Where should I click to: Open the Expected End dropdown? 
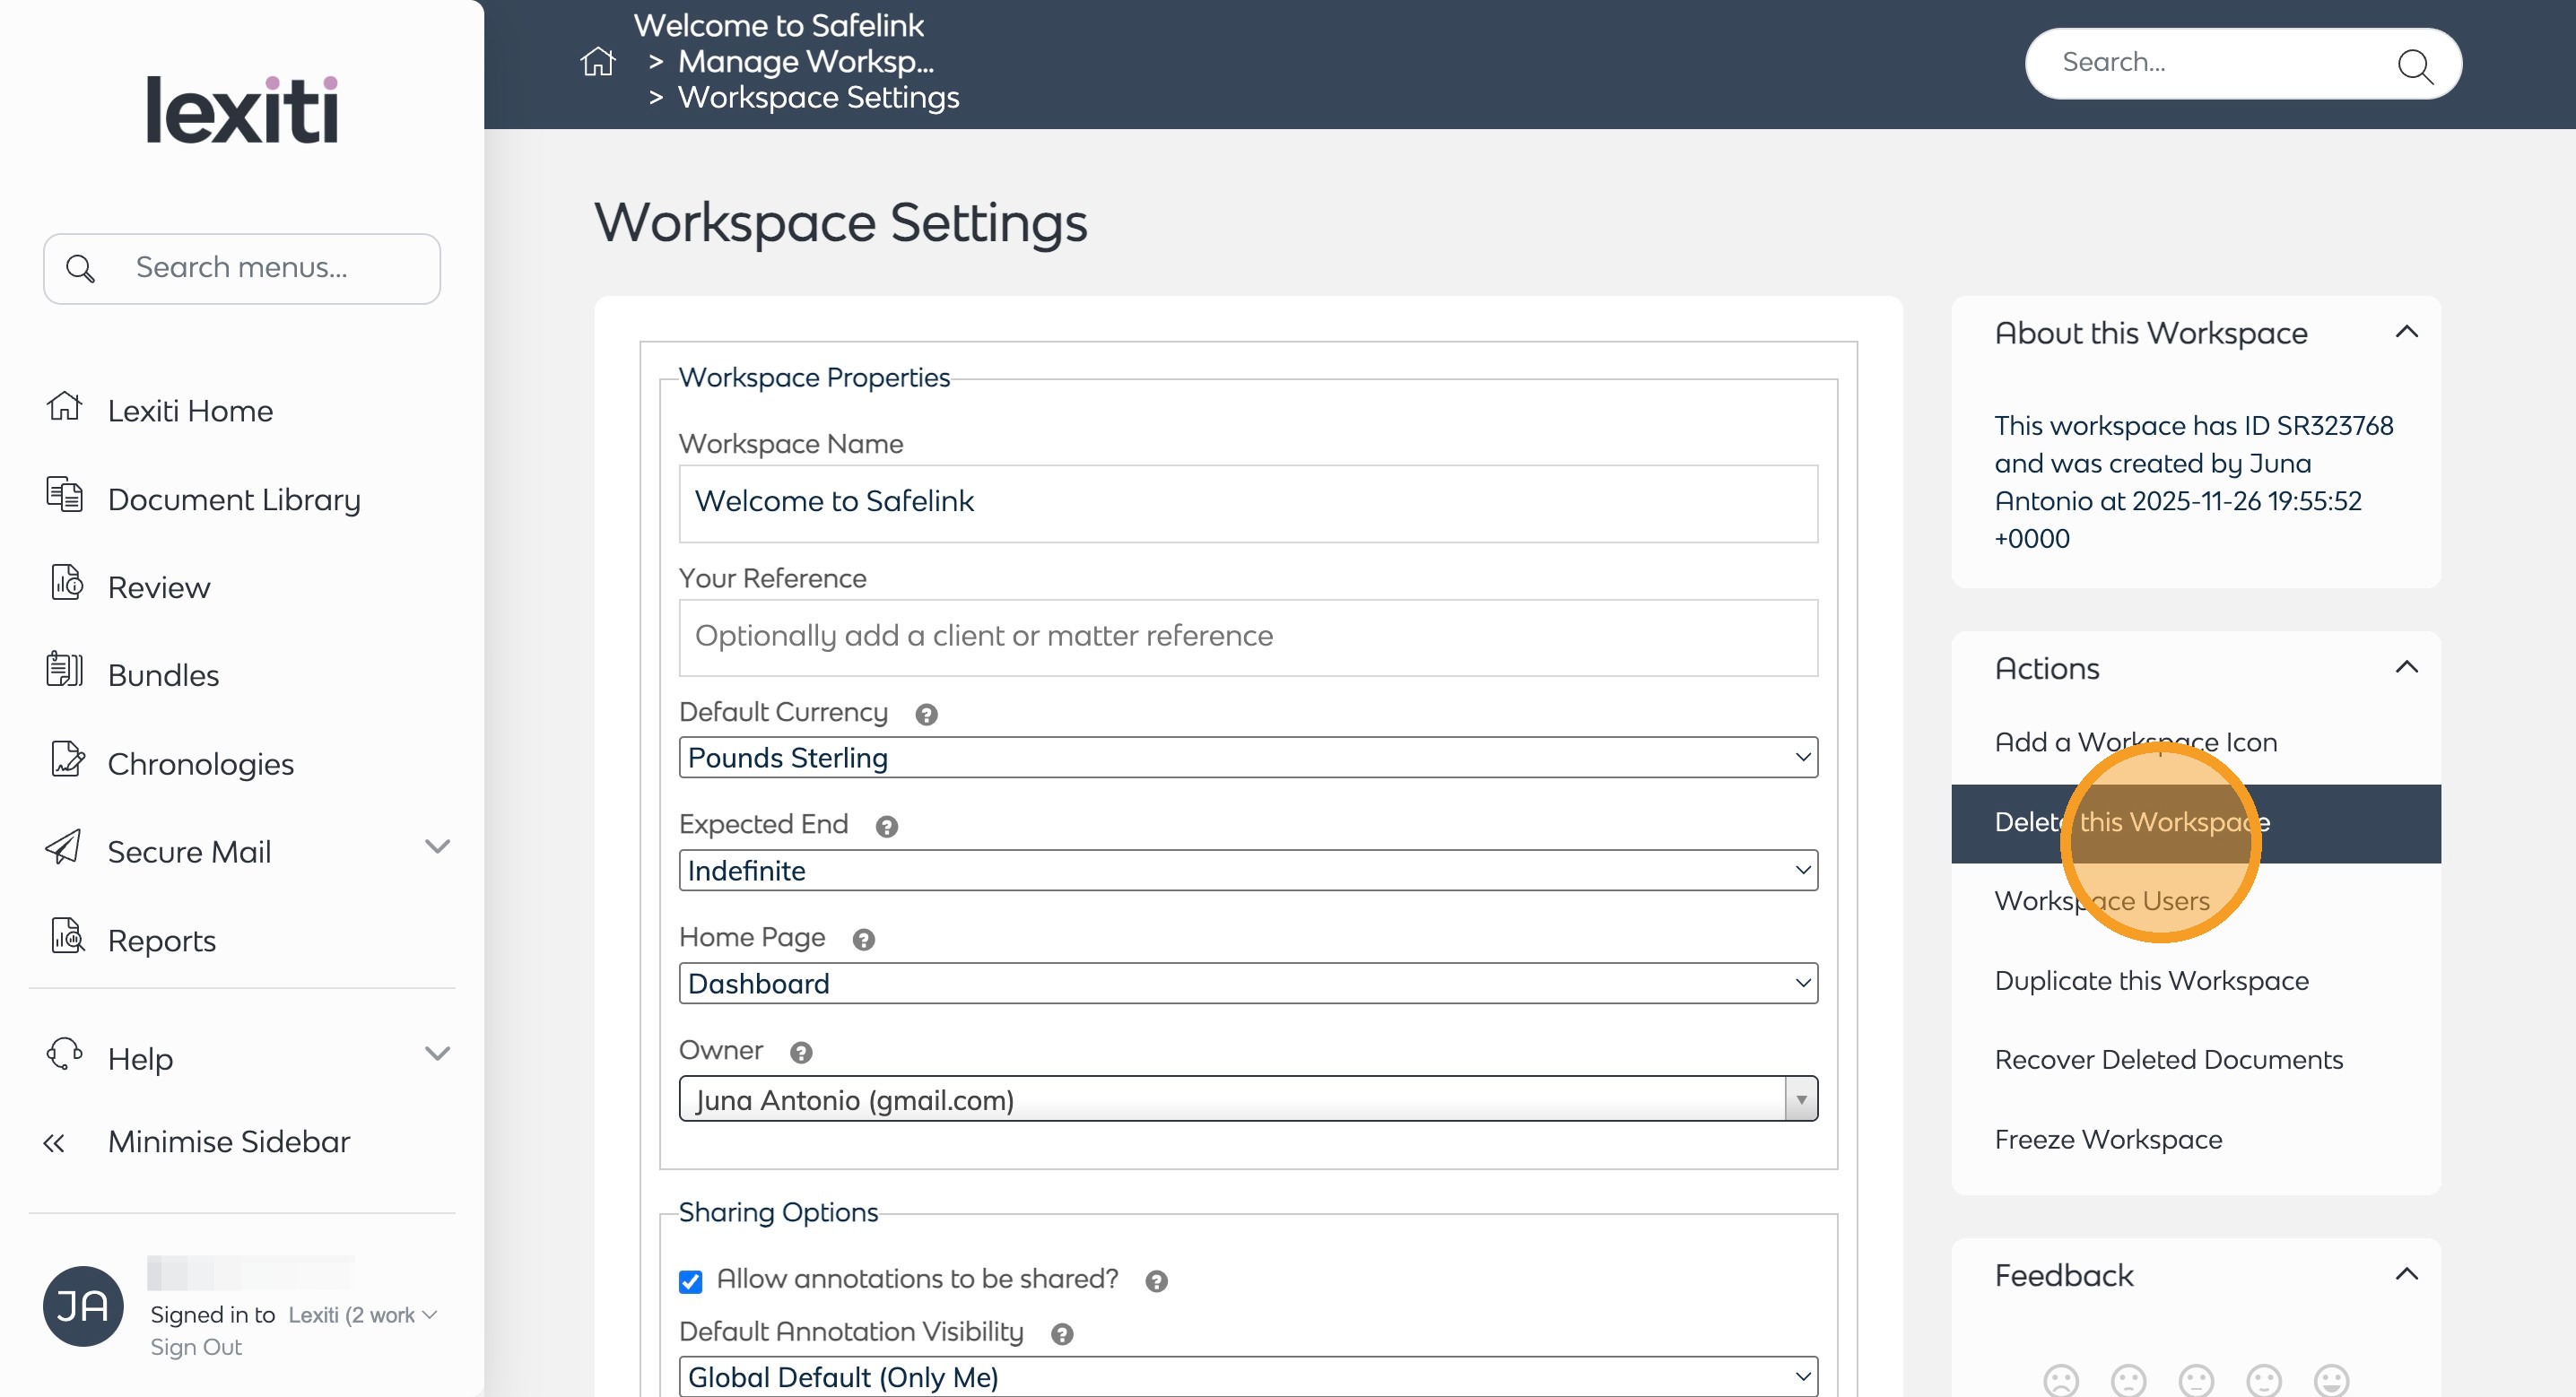tap(1247, 871)
